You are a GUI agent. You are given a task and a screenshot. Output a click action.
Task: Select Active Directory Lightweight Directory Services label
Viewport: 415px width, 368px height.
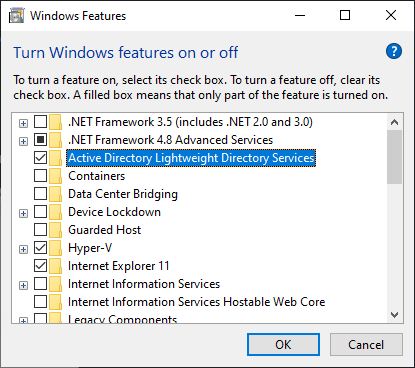pos(191,158)
